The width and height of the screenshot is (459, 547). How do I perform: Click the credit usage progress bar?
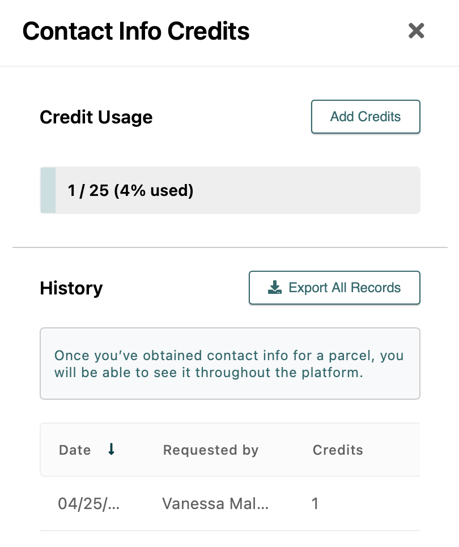point(230,190)
